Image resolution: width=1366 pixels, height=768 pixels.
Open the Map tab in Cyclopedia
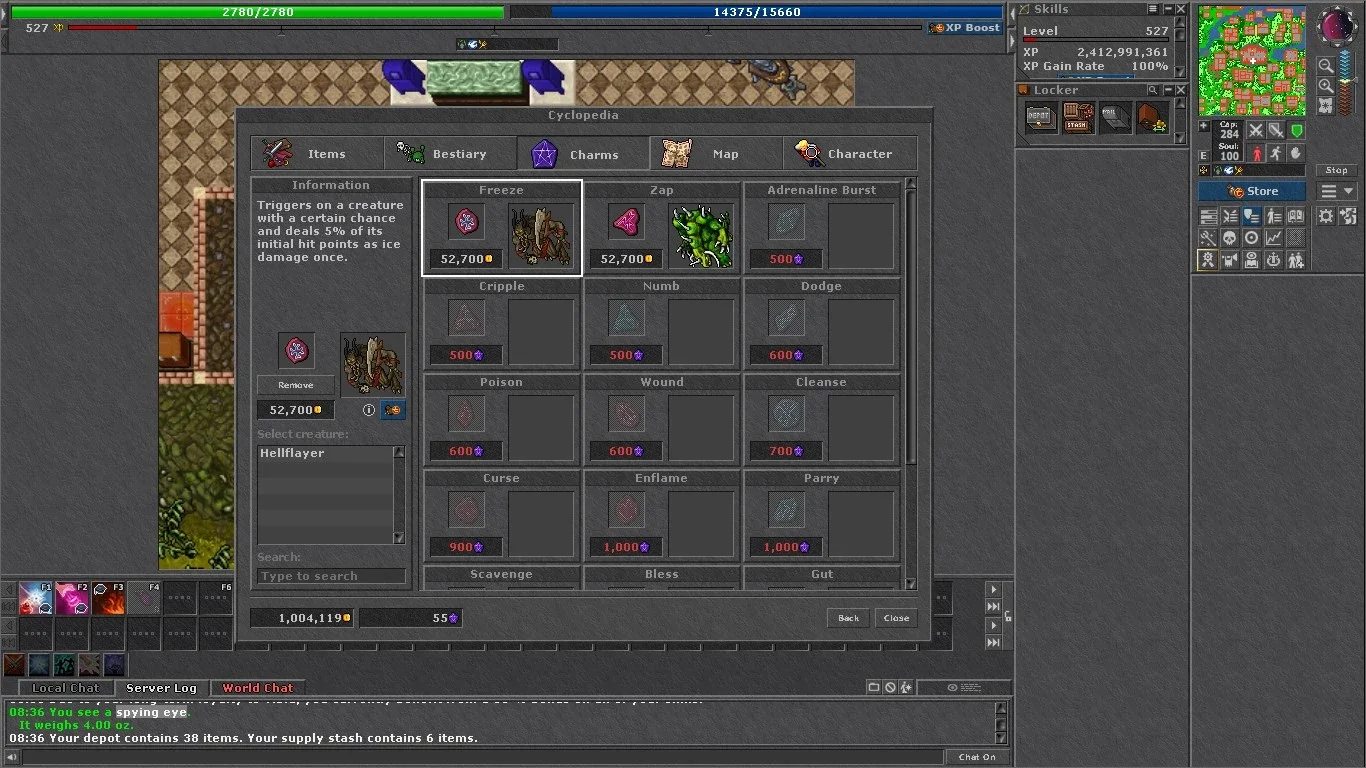[x=716, y=154]
